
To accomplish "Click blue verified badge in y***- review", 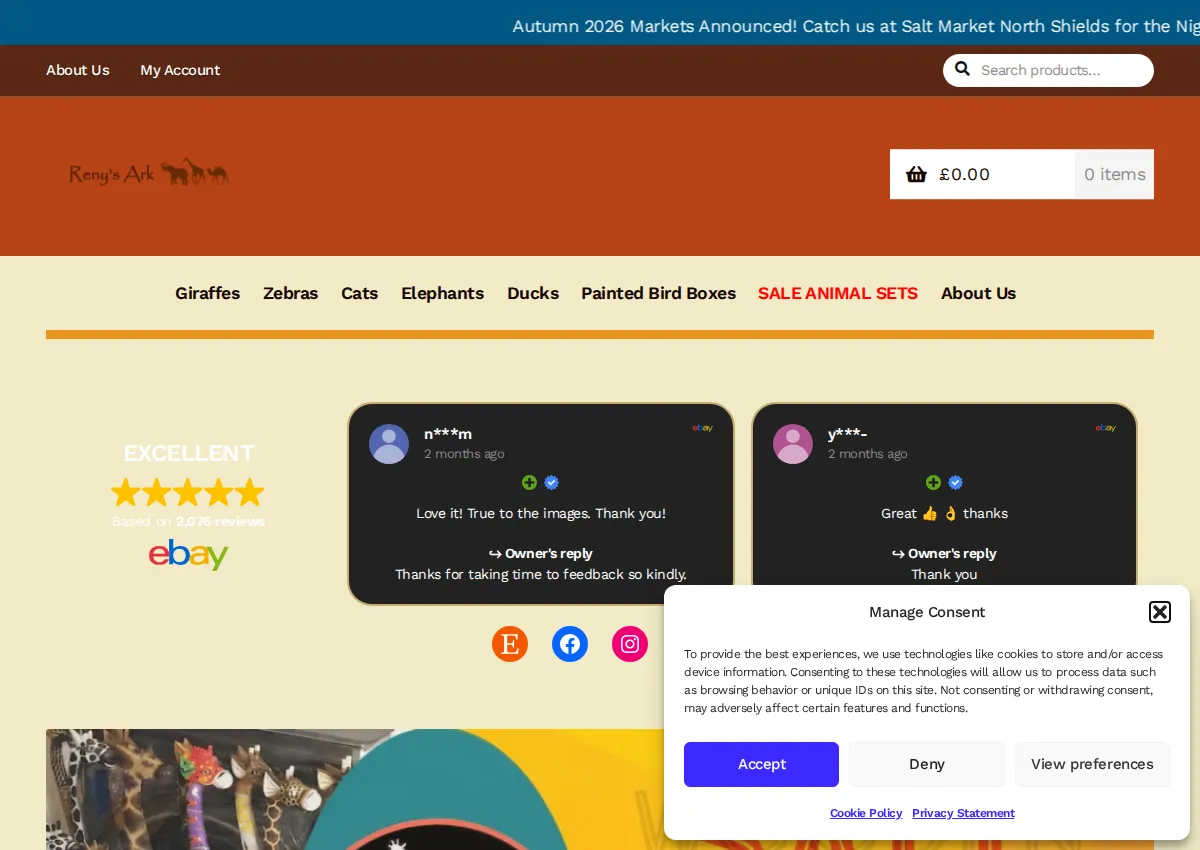I will [955, 483].
